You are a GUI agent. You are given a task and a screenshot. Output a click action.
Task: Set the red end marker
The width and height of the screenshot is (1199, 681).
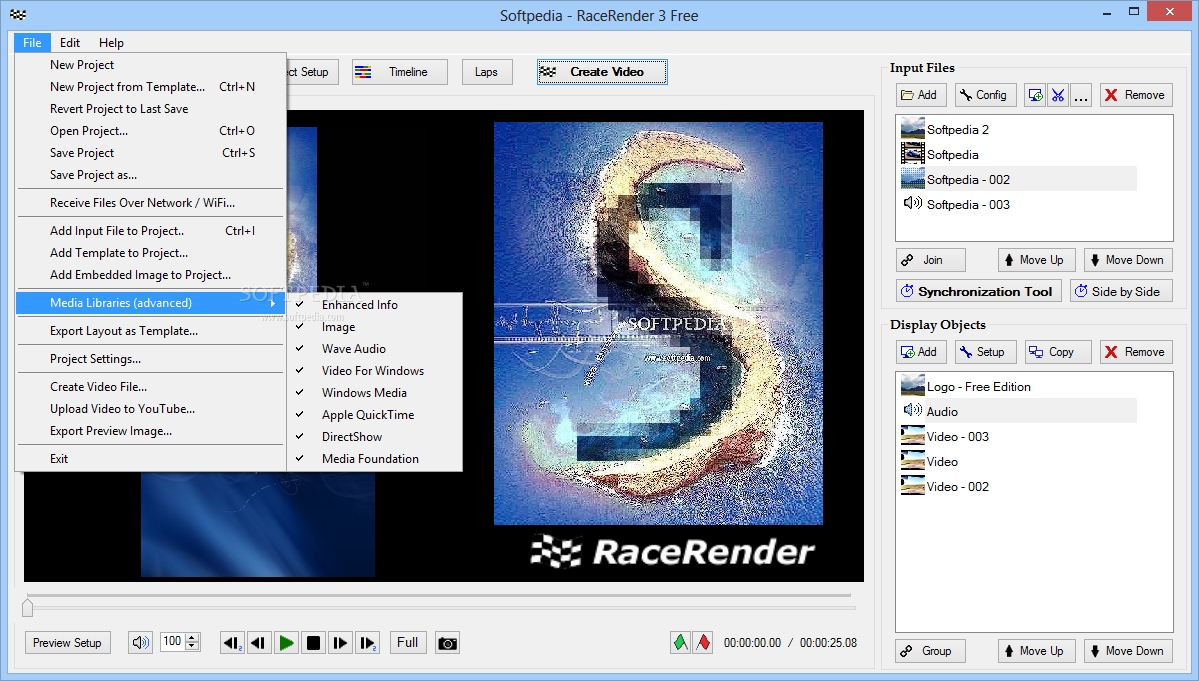point(703,642)
